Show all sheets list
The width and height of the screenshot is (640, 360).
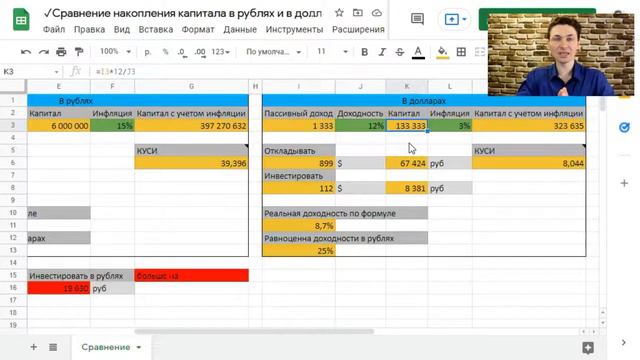coord(53,347)
